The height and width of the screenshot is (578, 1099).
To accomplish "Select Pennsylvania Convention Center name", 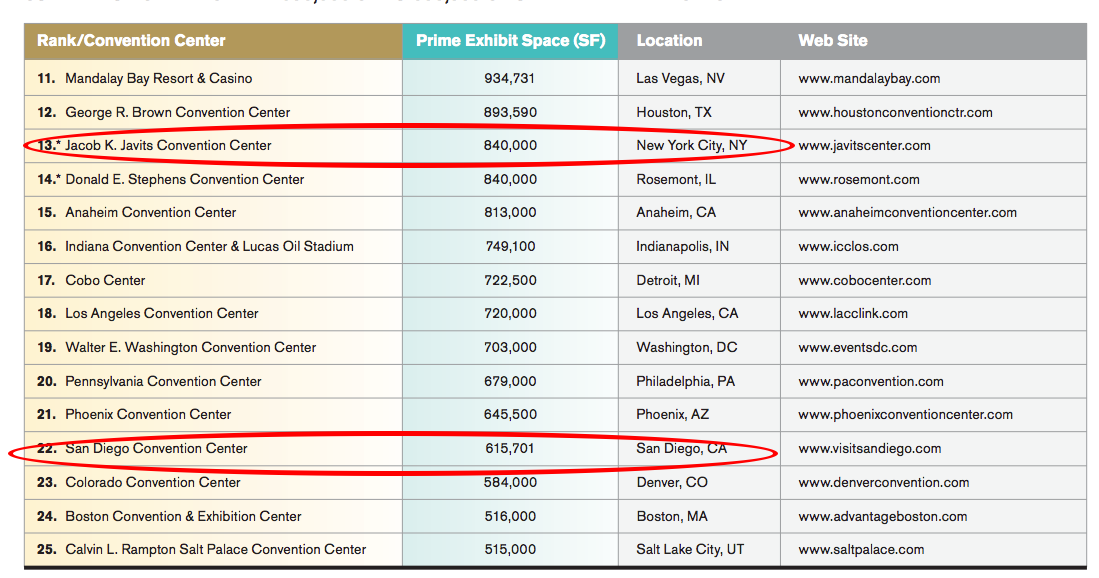I will [x=163, y=381].
